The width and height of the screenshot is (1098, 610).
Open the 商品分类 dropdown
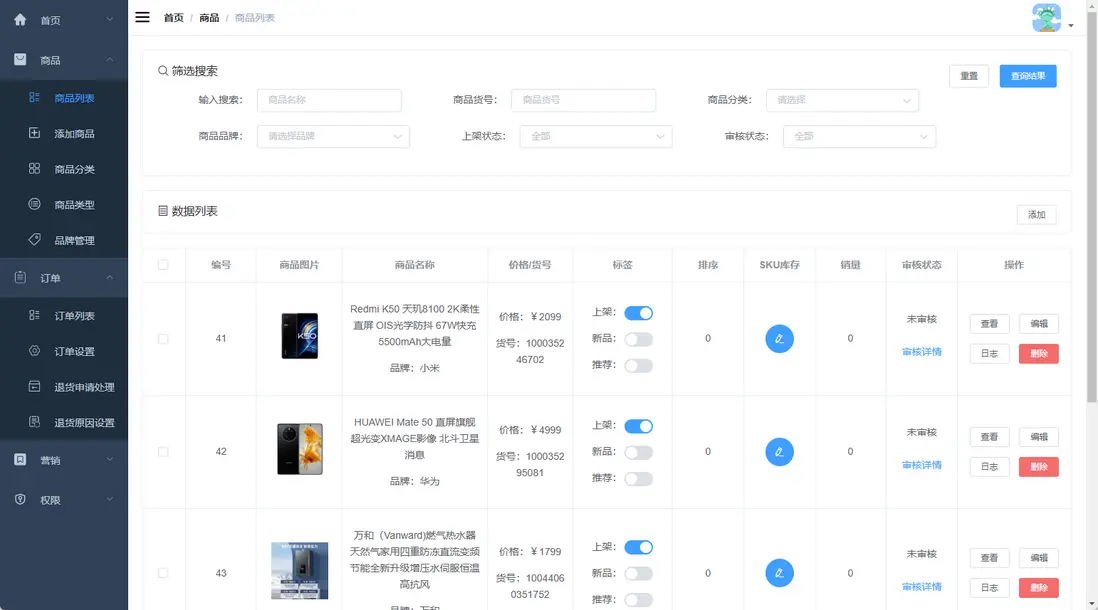pyautogui.click(x=842, y=100)
